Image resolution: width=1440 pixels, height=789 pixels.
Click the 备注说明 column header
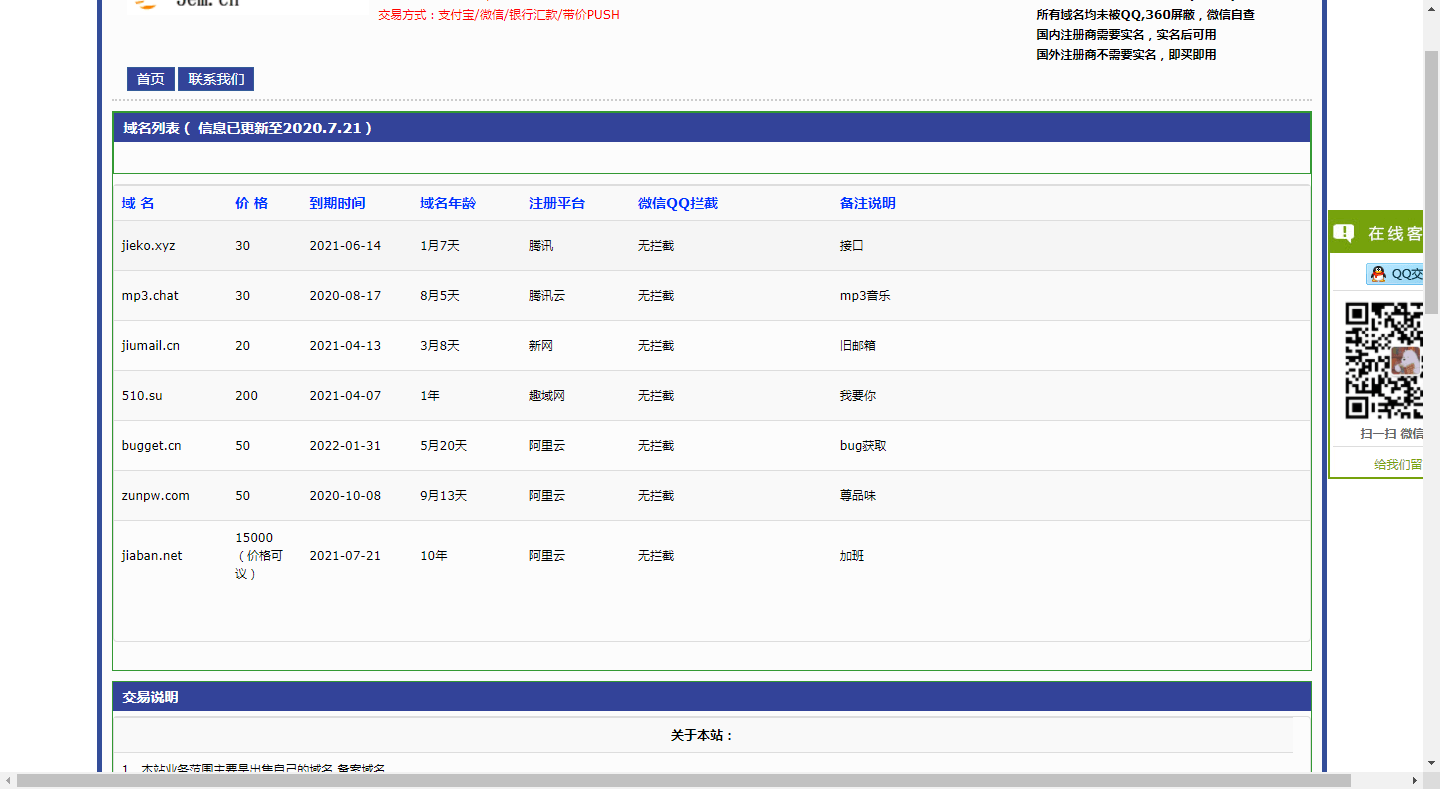(868, 203)
